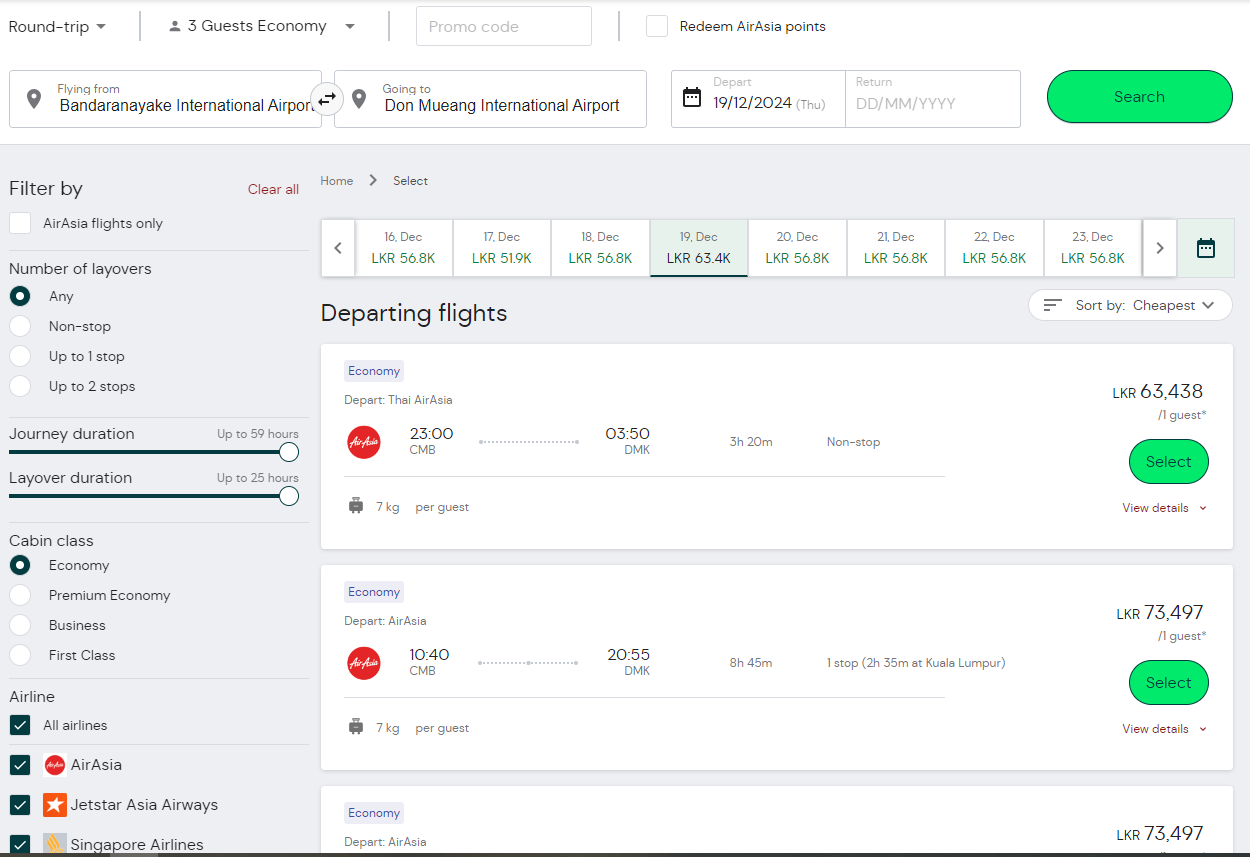Click the Layover duration slider handle
The height and width of the screenshot is (857, 1250).
(289, 496)
